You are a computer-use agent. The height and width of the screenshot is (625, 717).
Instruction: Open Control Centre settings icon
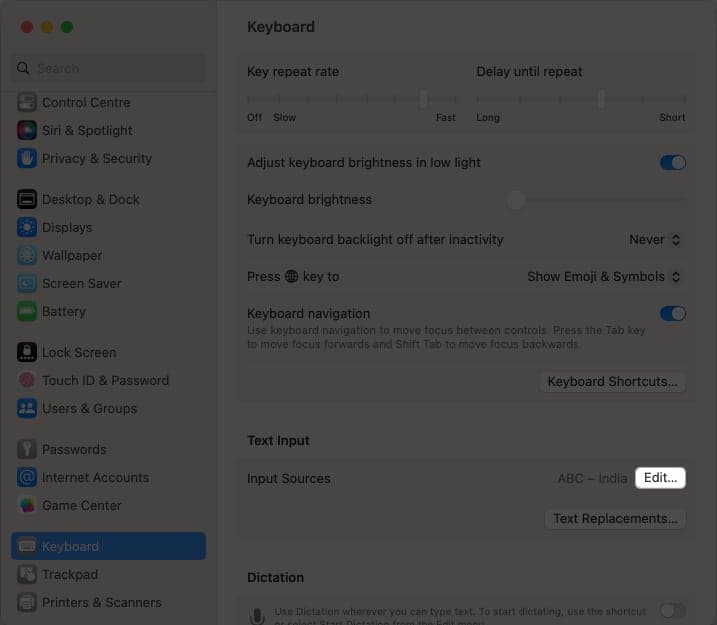pos(27,102)
